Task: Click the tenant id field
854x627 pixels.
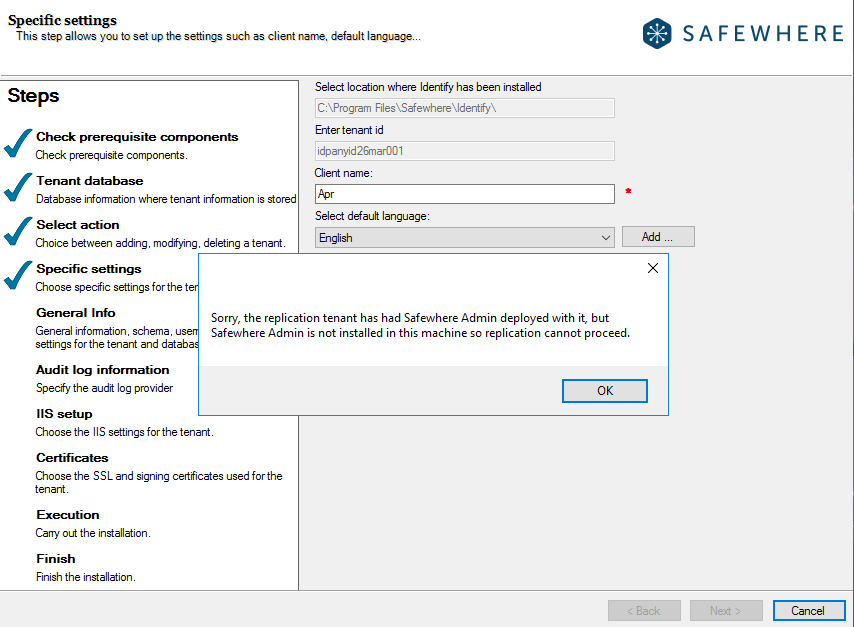Action: pos(465,151)
